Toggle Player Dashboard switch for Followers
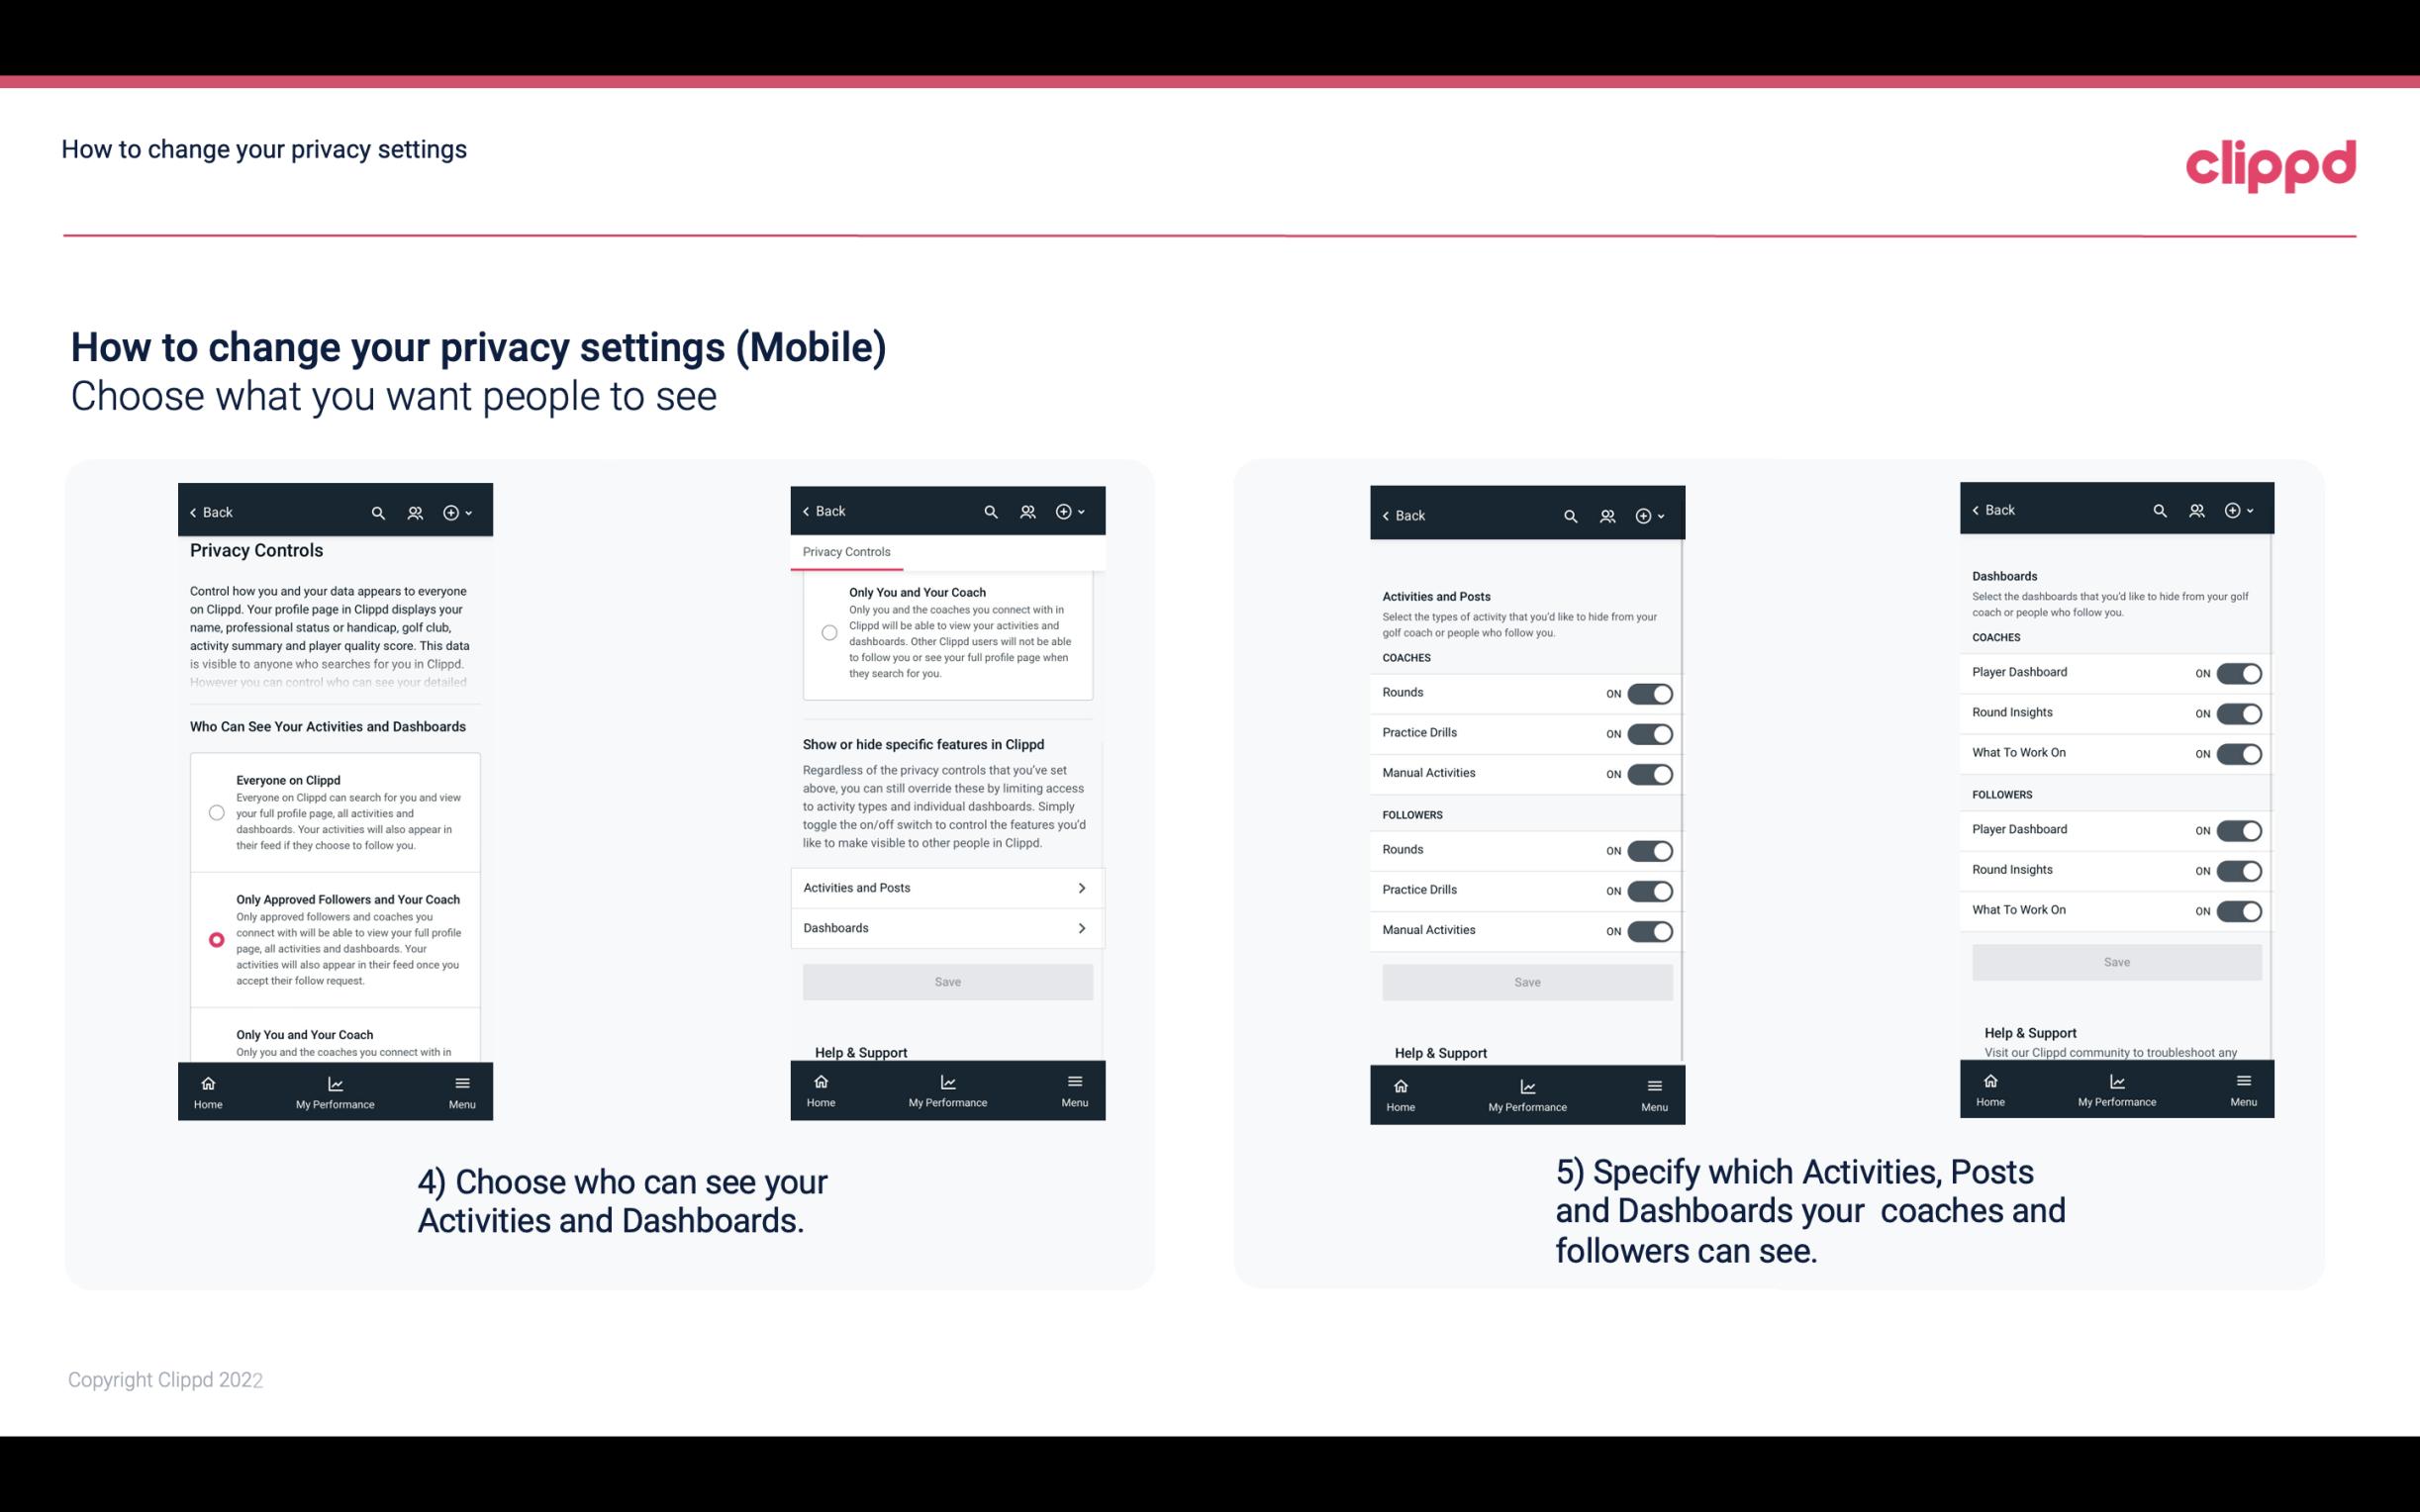The width and height of the screenshot is (2420, 1512). click(2239, 829)
